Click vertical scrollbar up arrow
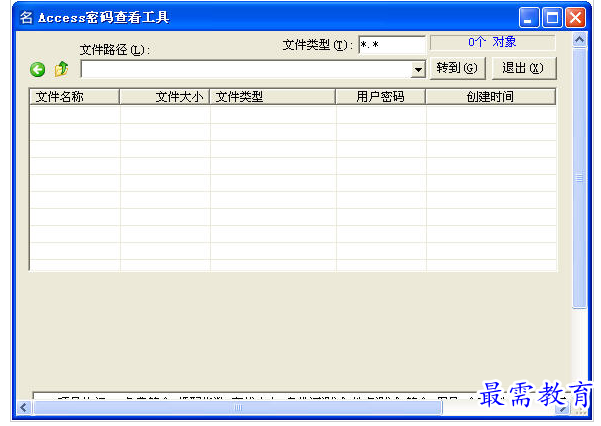Image resolution: width=601 pixels, height=426 pixels. tap(580, 40)
